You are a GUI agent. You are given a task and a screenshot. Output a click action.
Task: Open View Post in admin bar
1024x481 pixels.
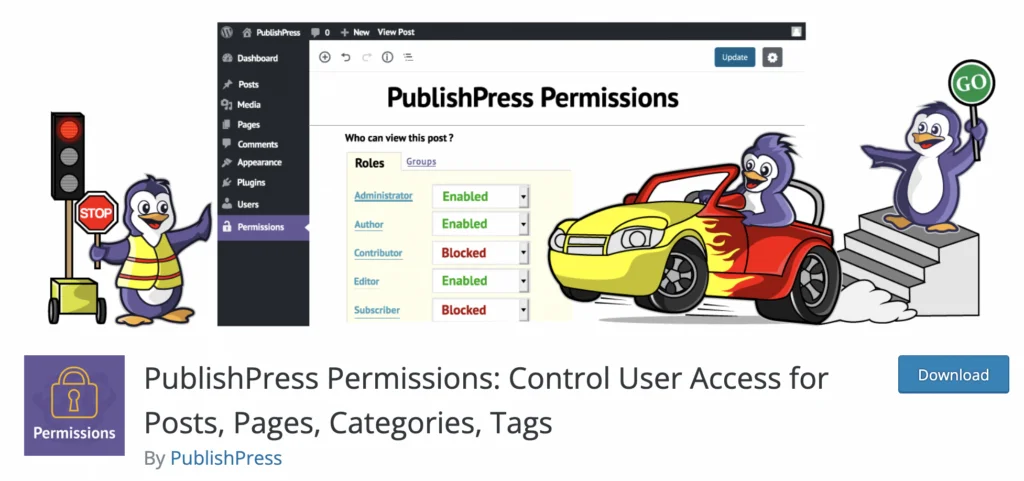396,32
